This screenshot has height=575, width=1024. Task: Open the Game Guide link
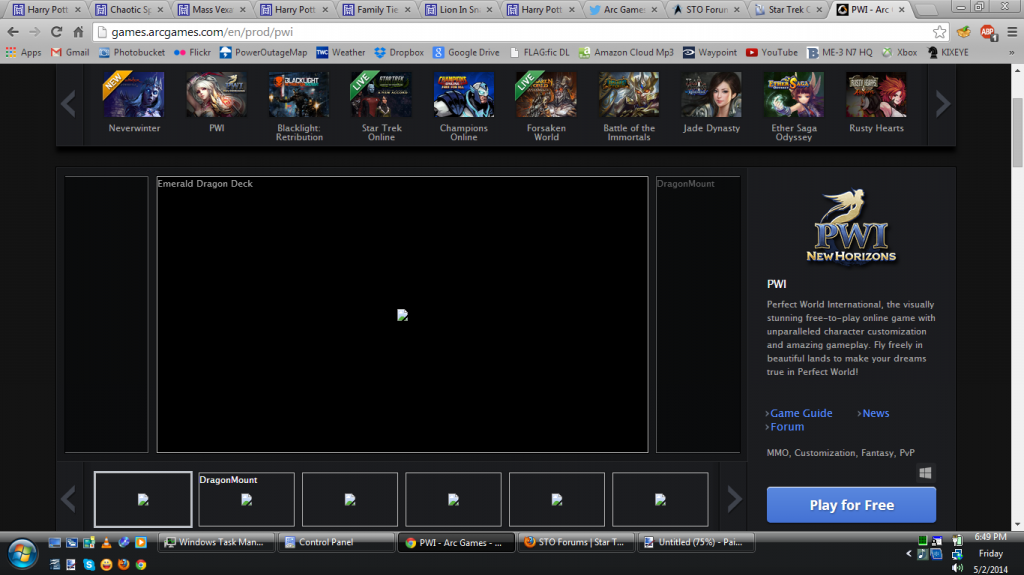[801, 413]
